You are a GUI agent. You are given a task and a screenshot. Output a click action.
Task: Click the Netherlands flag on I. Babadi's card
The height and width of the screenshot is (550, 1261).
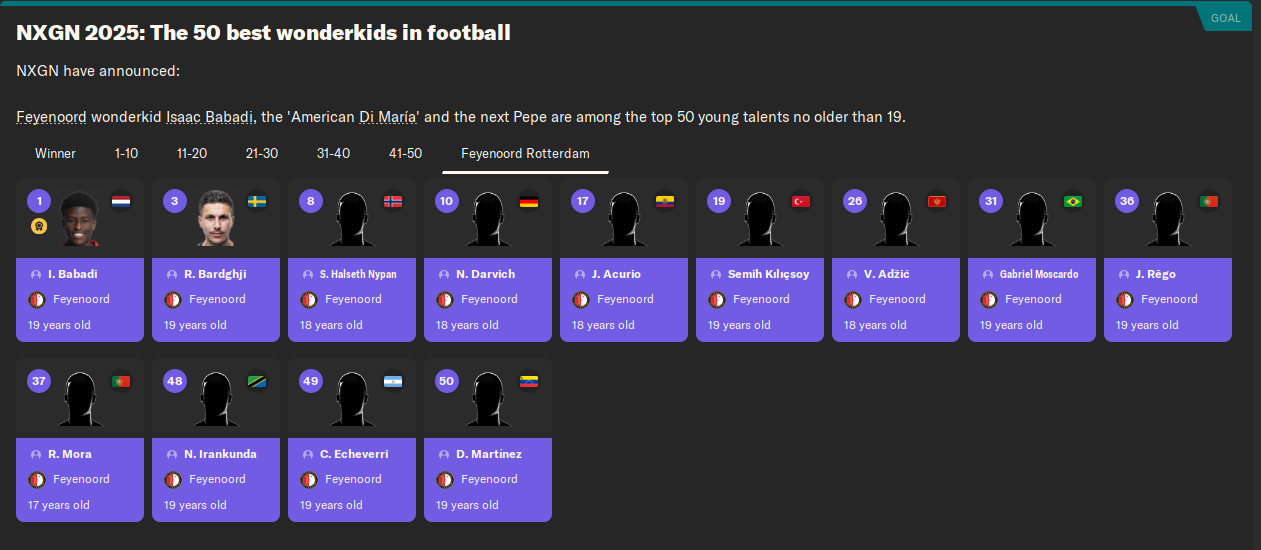pos(121,201)
